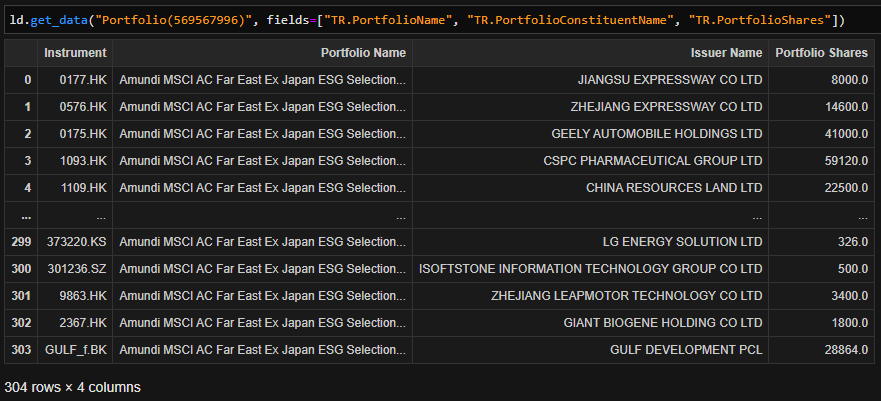The width and height of the screenshot is (881, 401).
Task: Click issuer GEELY AUTOMOBILE HOLDINGS LTD
Action: (657, 134)
